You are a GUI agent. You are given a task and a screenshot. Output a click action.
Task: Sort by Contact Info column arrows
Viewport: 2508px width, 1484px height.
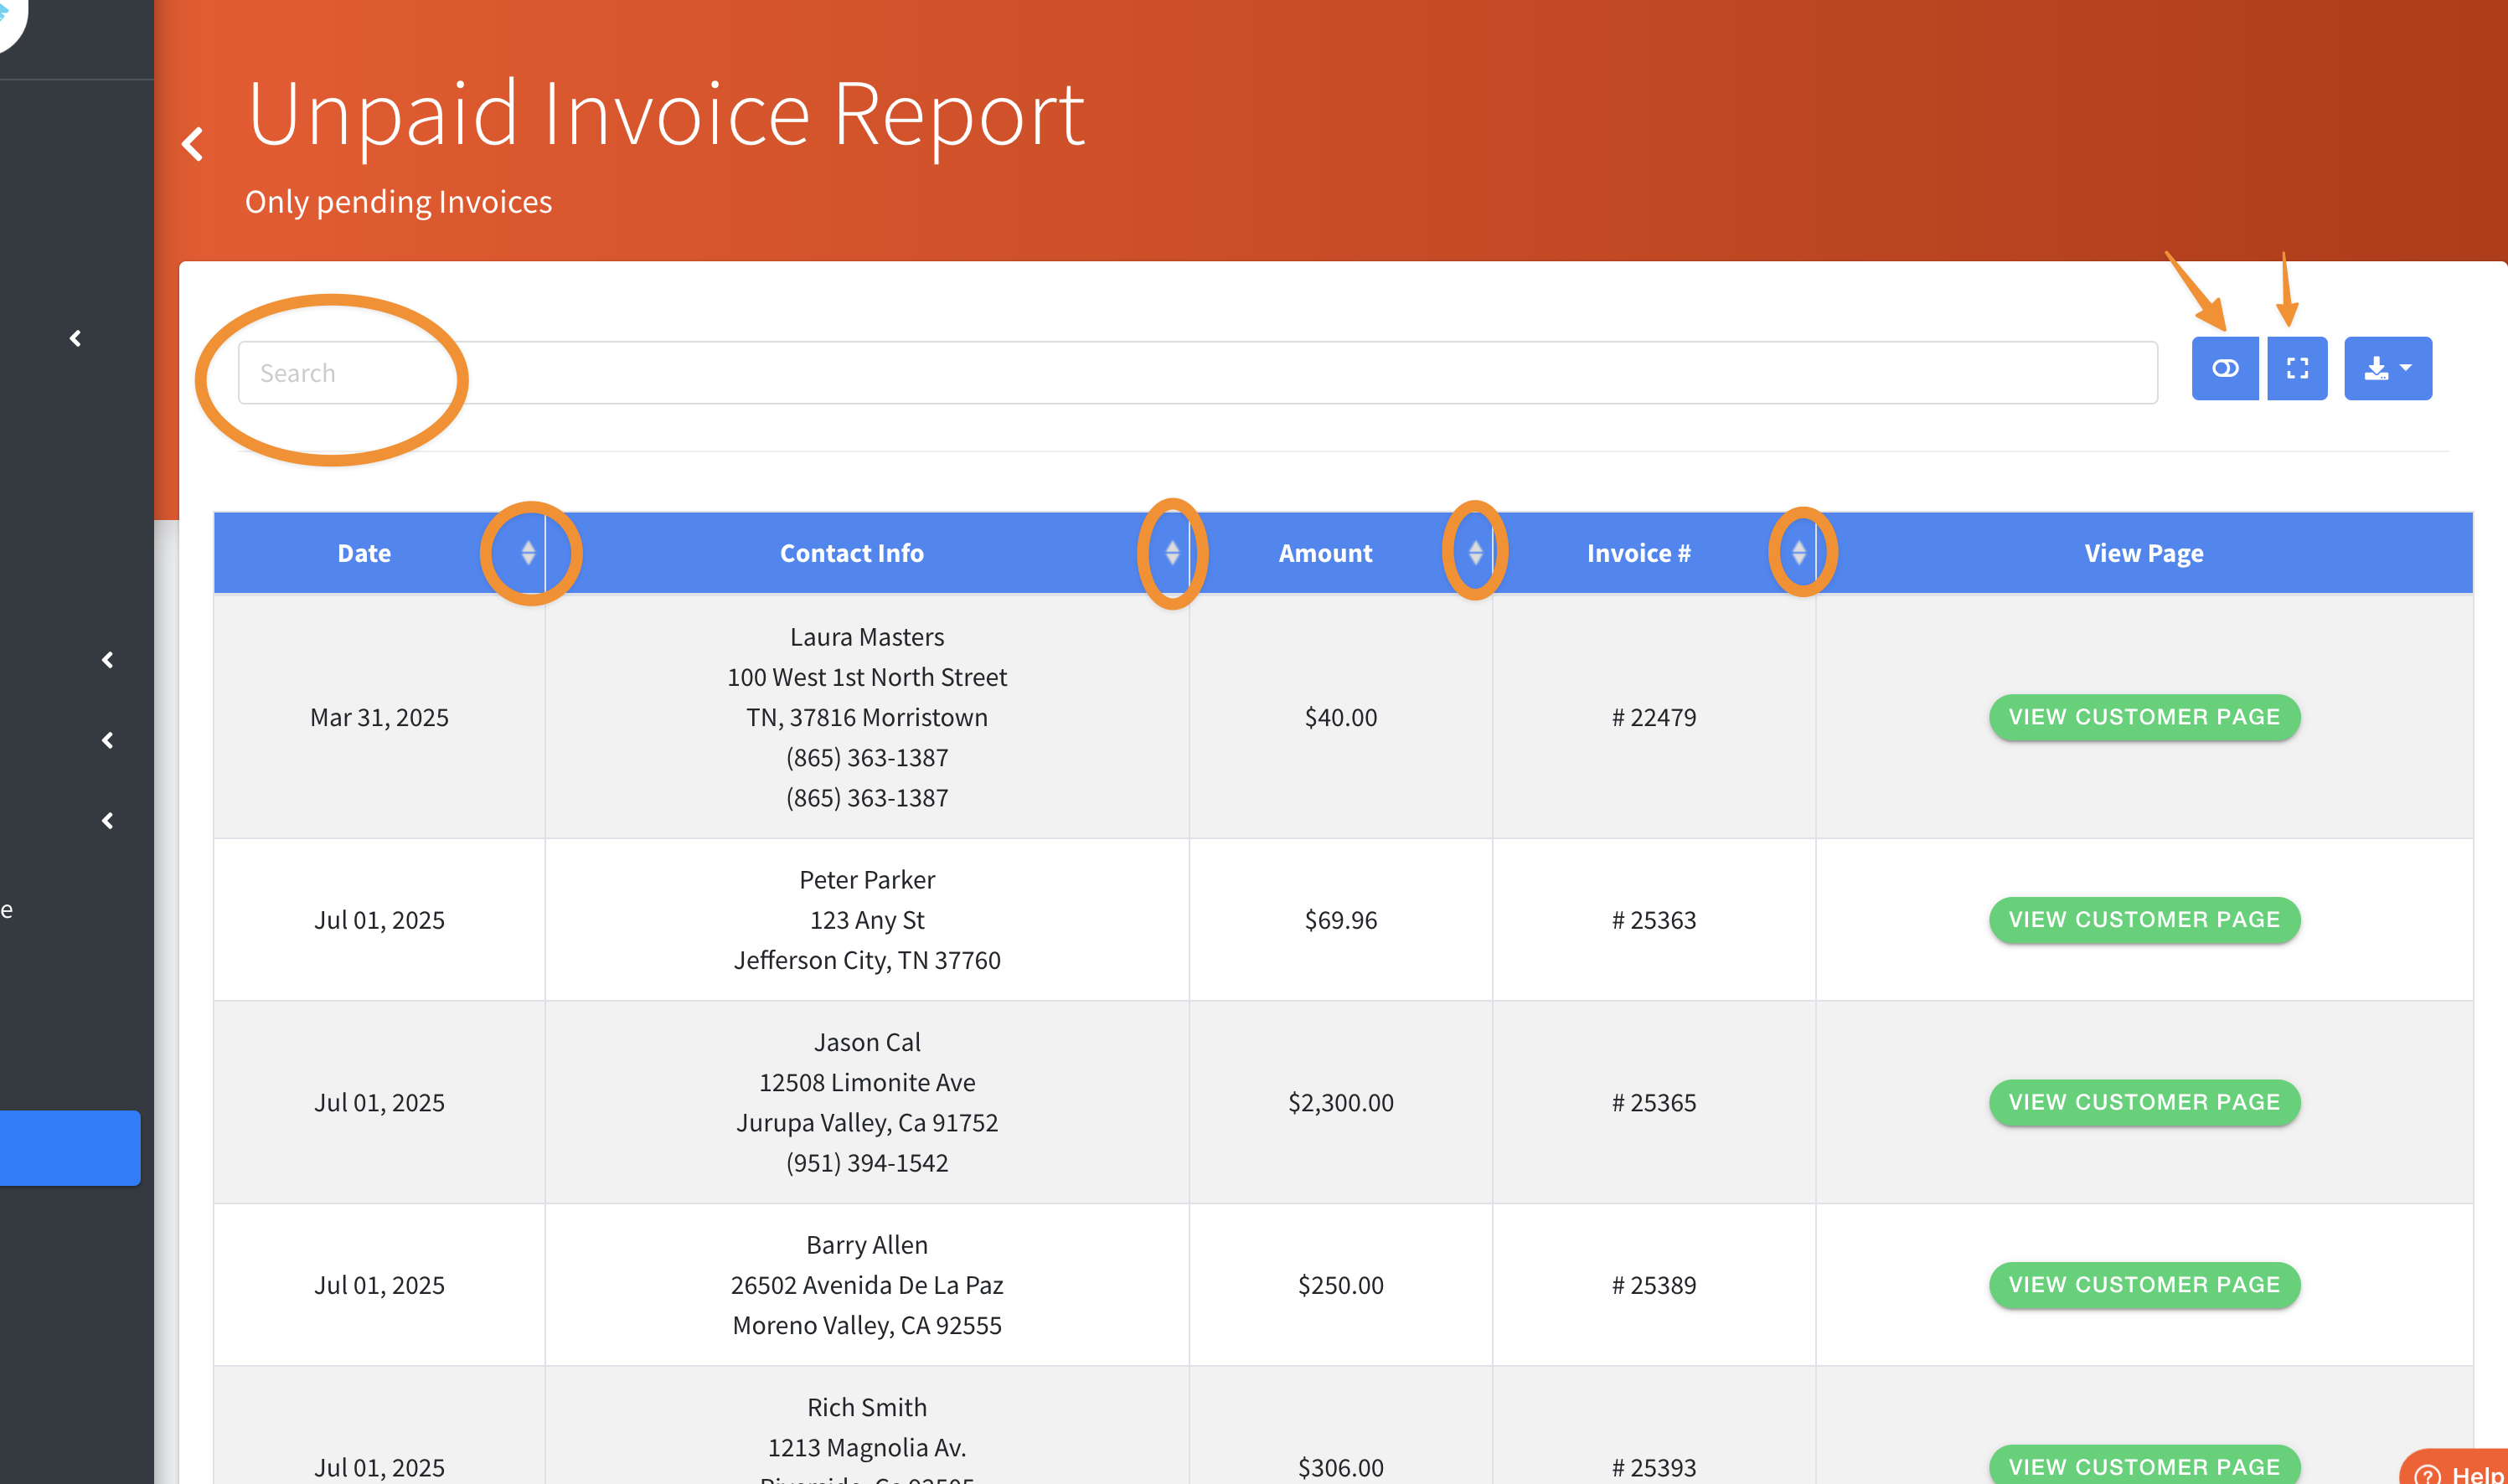pyautogui.click(x=1172, y=553)
